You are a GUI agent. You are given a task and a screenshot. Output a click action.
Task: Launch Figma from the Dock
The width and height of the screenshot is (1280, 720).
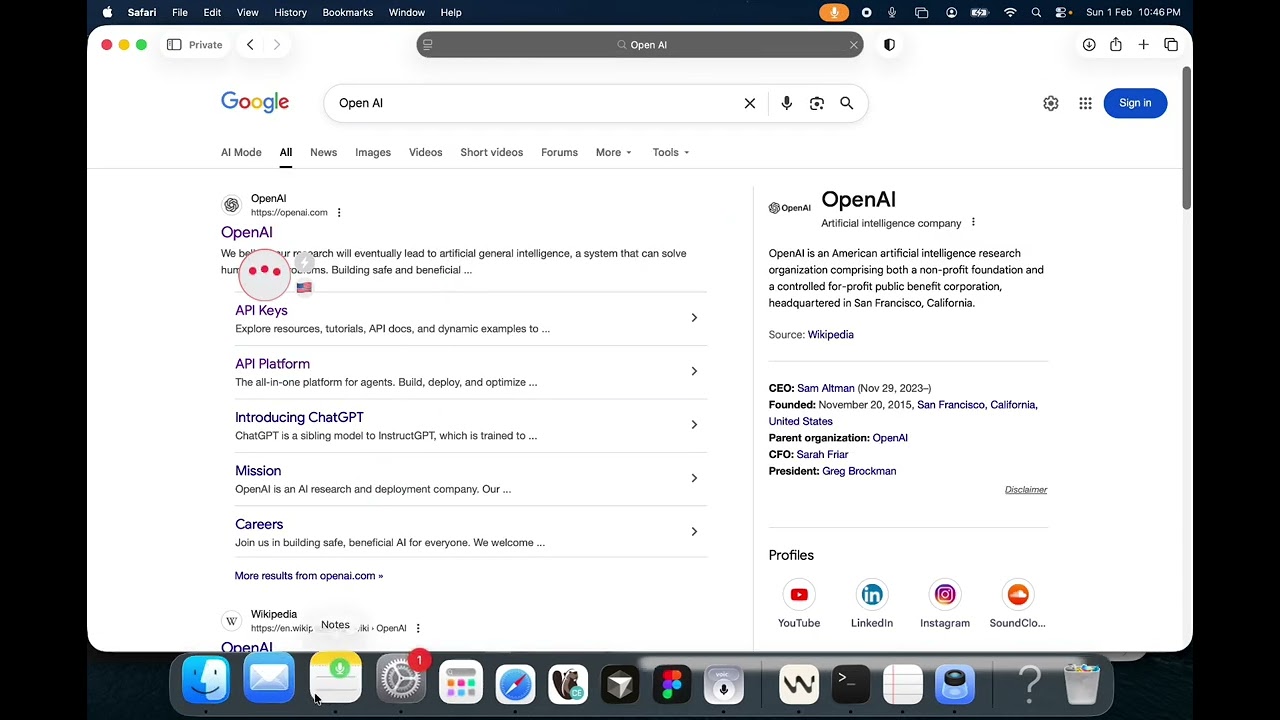[671, 684]
